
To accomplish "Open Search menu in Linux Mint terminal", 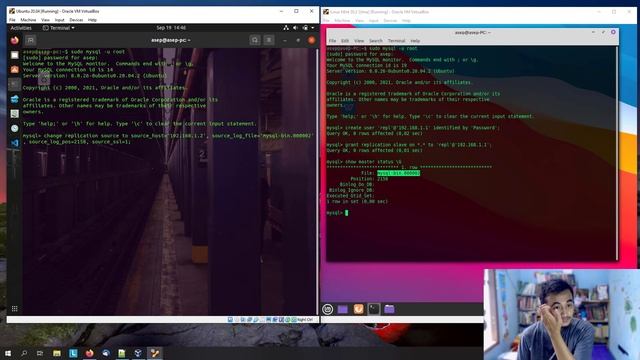I will click(376, 41).
